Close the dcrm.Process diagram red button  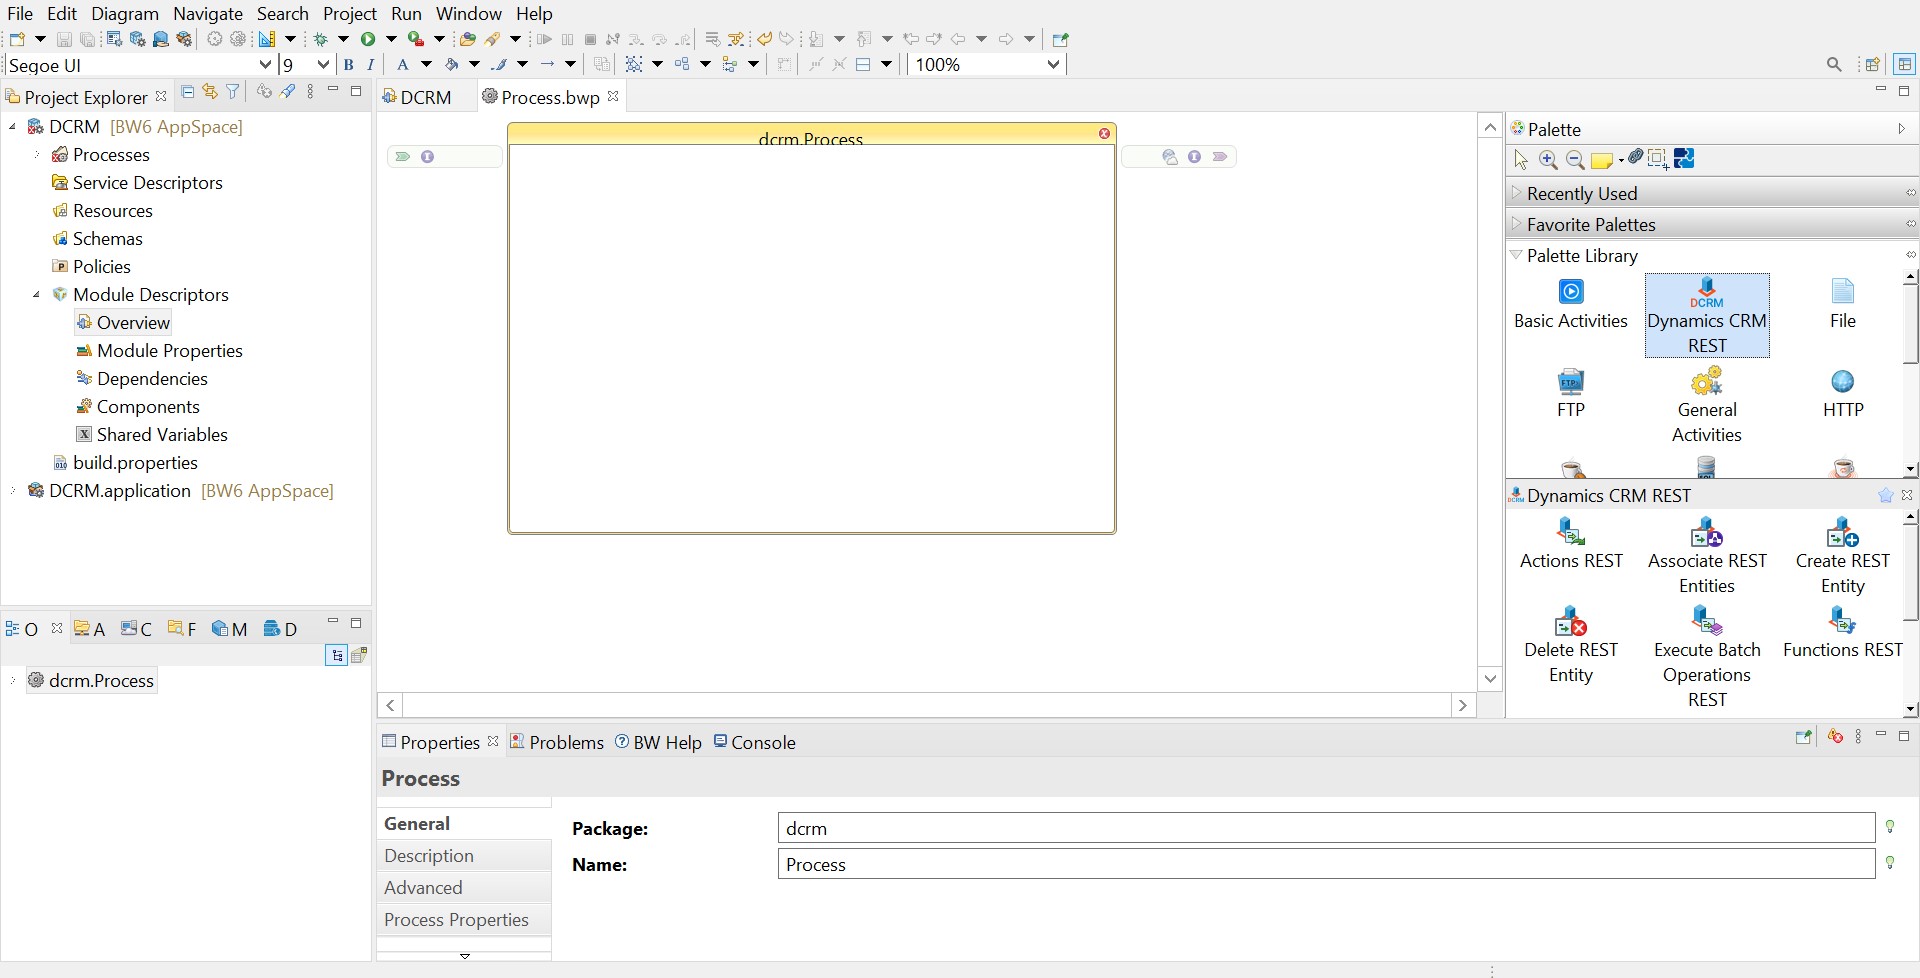click(x=1104, y=133)
